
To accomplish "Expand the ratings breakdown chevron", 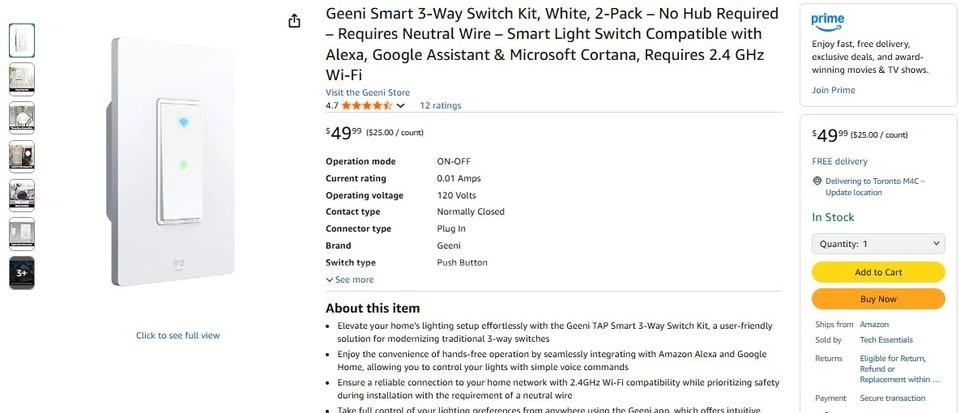I will point(401,106).
